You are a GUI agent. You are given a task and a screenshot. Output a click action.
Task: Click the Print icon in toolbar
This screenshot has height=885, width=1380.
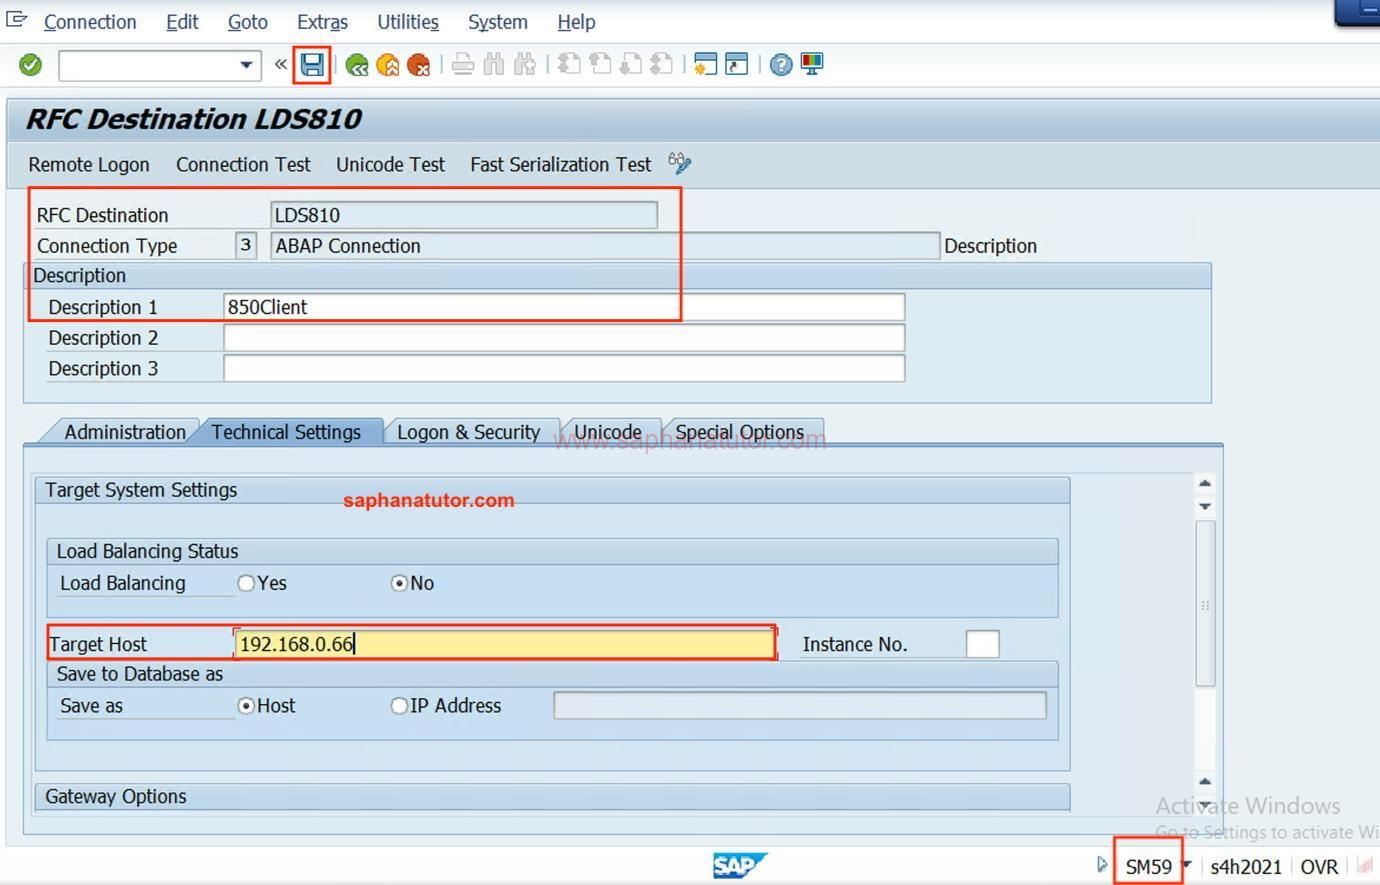pos(462,66)
